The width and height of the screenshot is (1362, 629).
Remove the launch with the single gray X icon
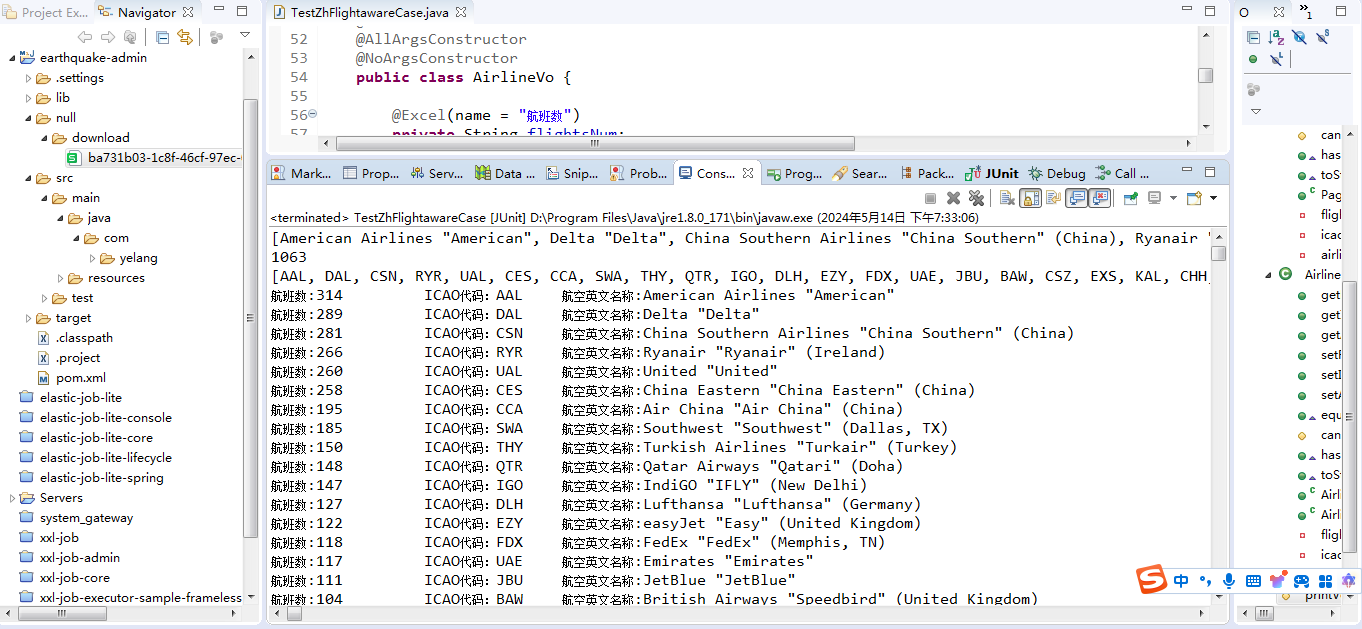point(953,198)
